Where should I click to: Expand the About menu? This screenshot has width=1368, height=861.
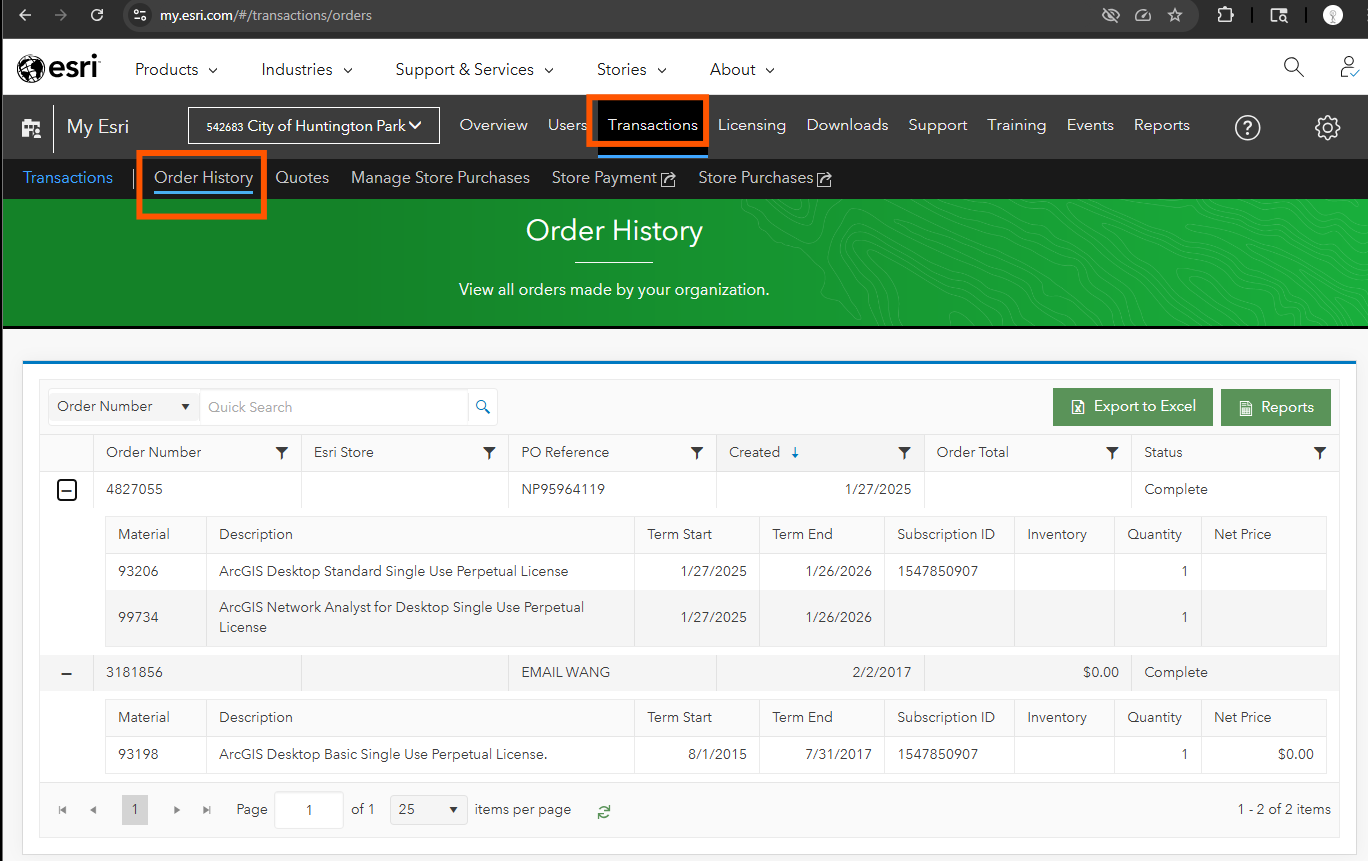742,69
